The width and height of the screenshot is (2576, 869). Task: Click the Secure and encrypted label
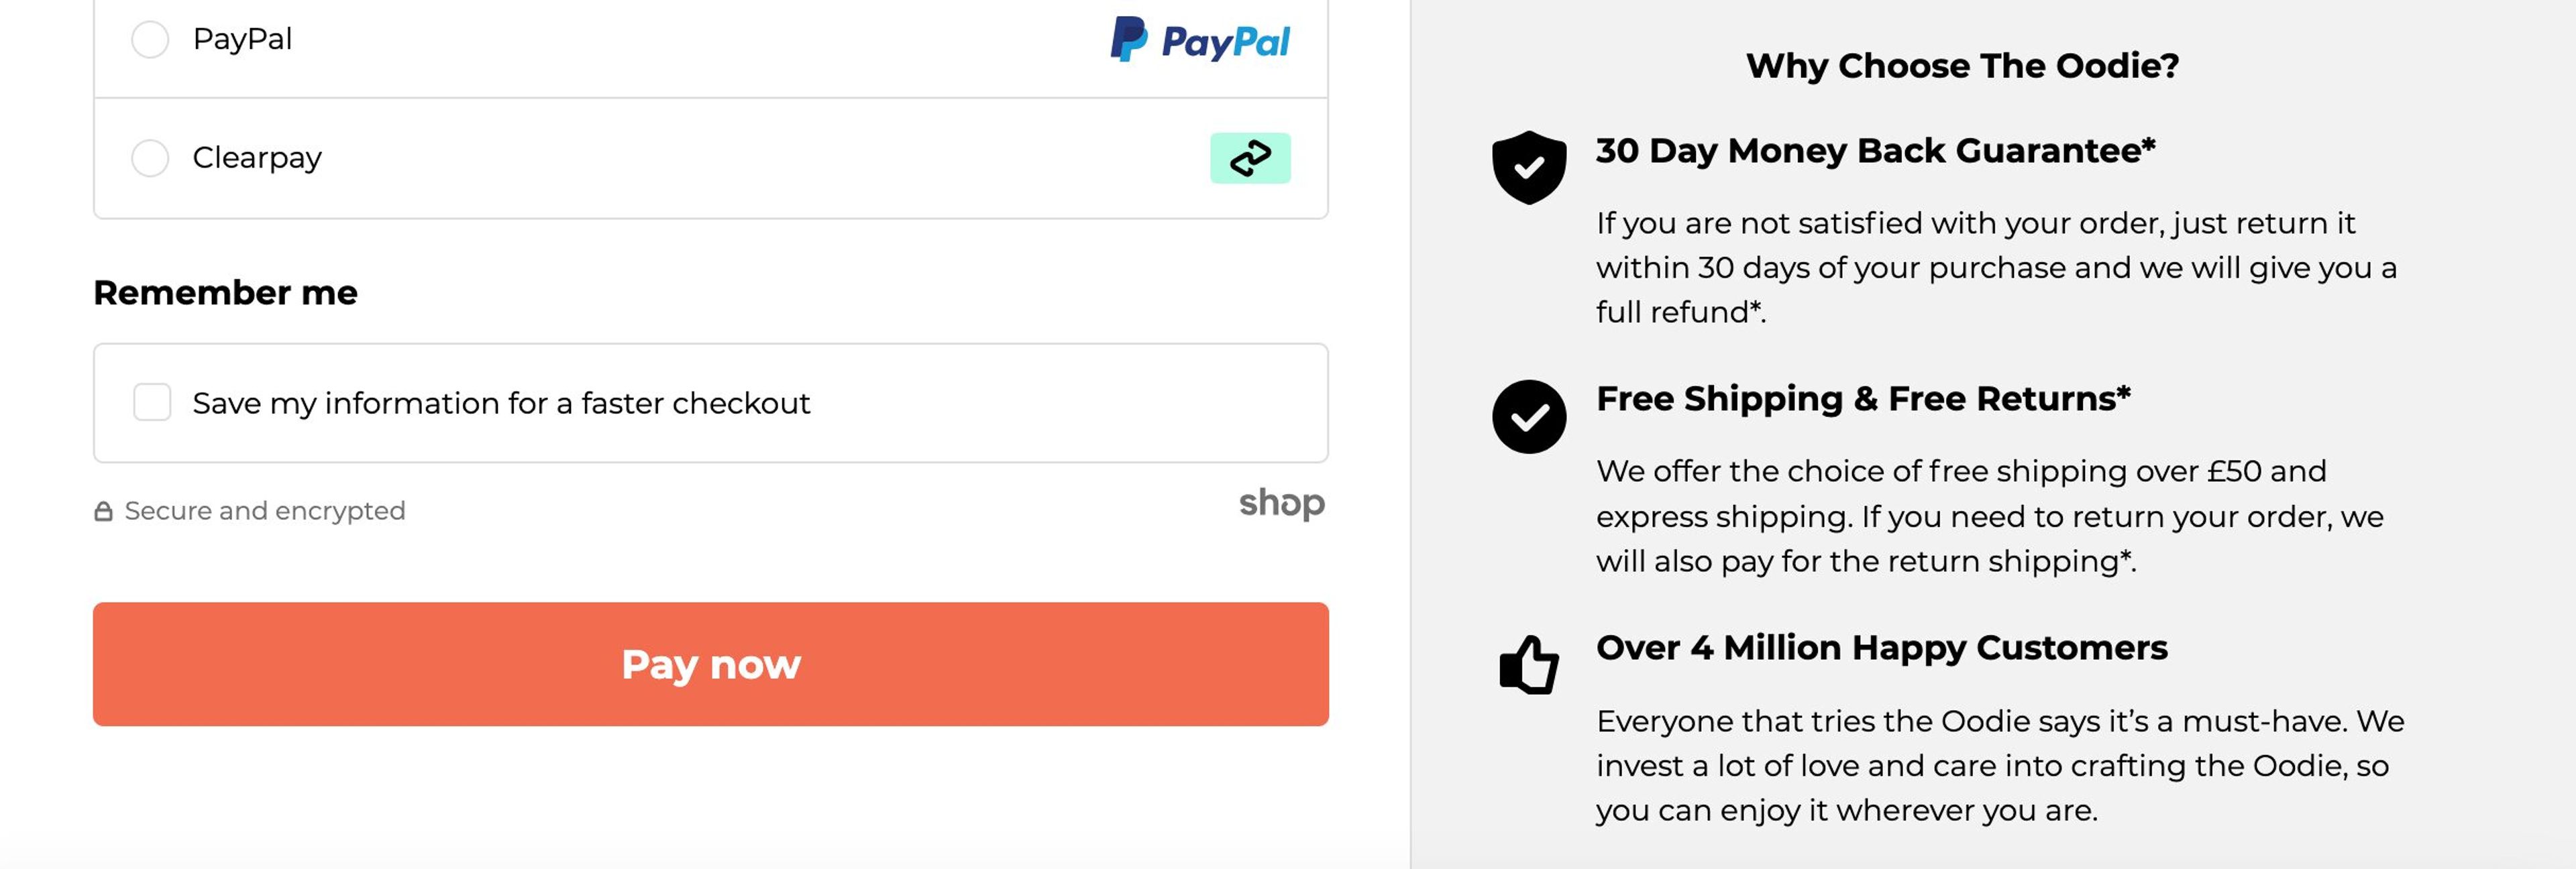point(264,510)
